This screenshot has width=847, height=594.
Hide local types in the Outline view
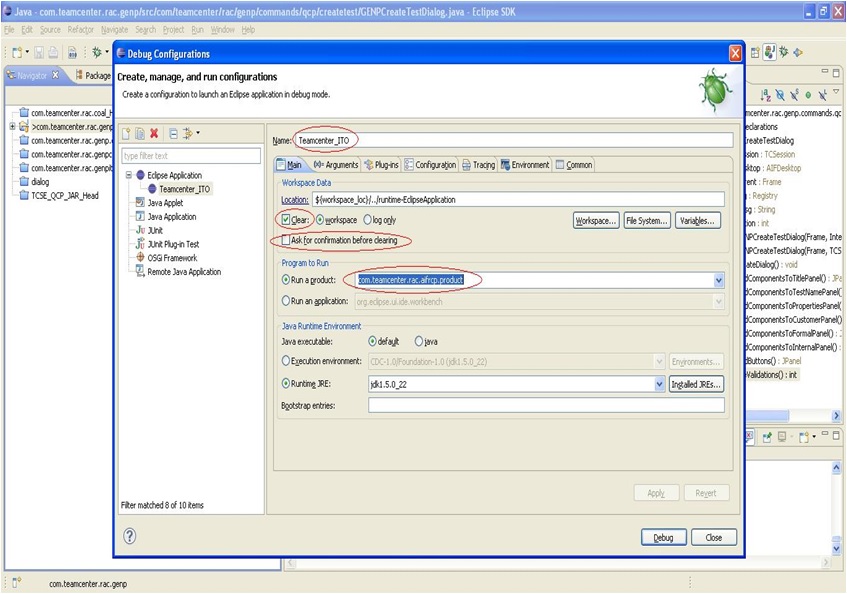[x=821, y=95]
